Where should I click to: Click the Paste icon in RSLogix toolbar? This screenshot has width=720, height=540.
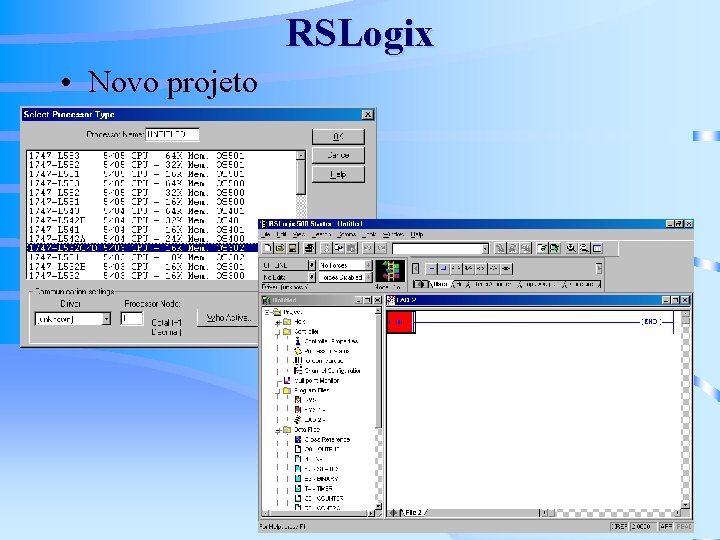(x=351, y=248)
